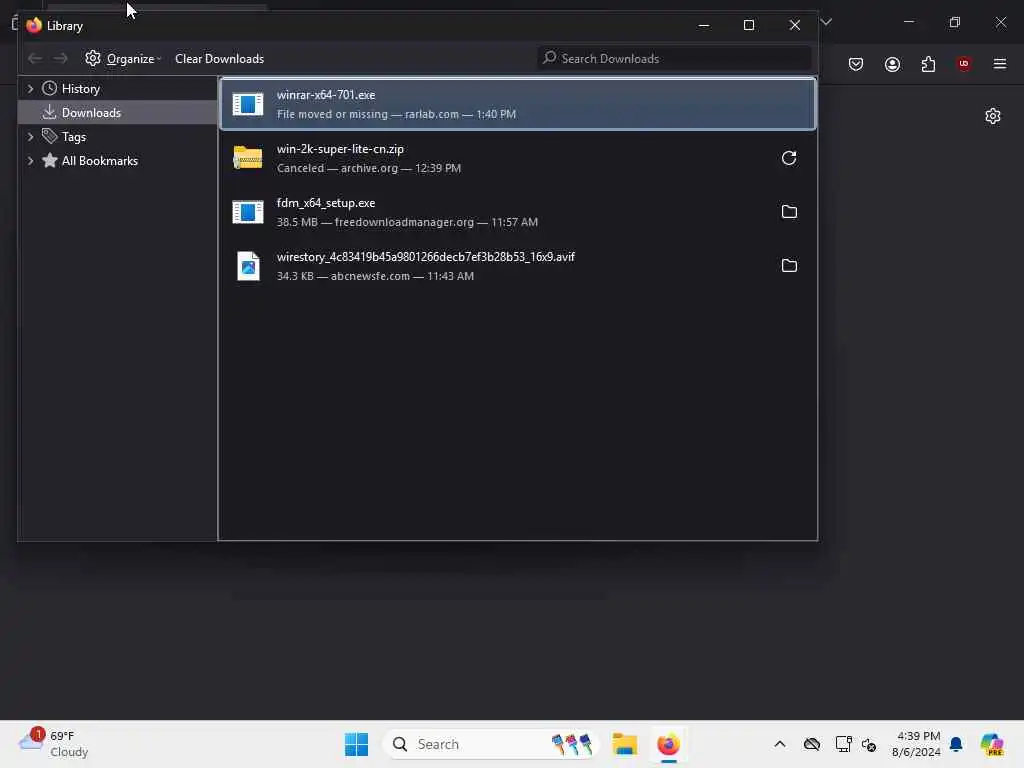
Task: Click the display network tray icon
Action: (843, 744)
